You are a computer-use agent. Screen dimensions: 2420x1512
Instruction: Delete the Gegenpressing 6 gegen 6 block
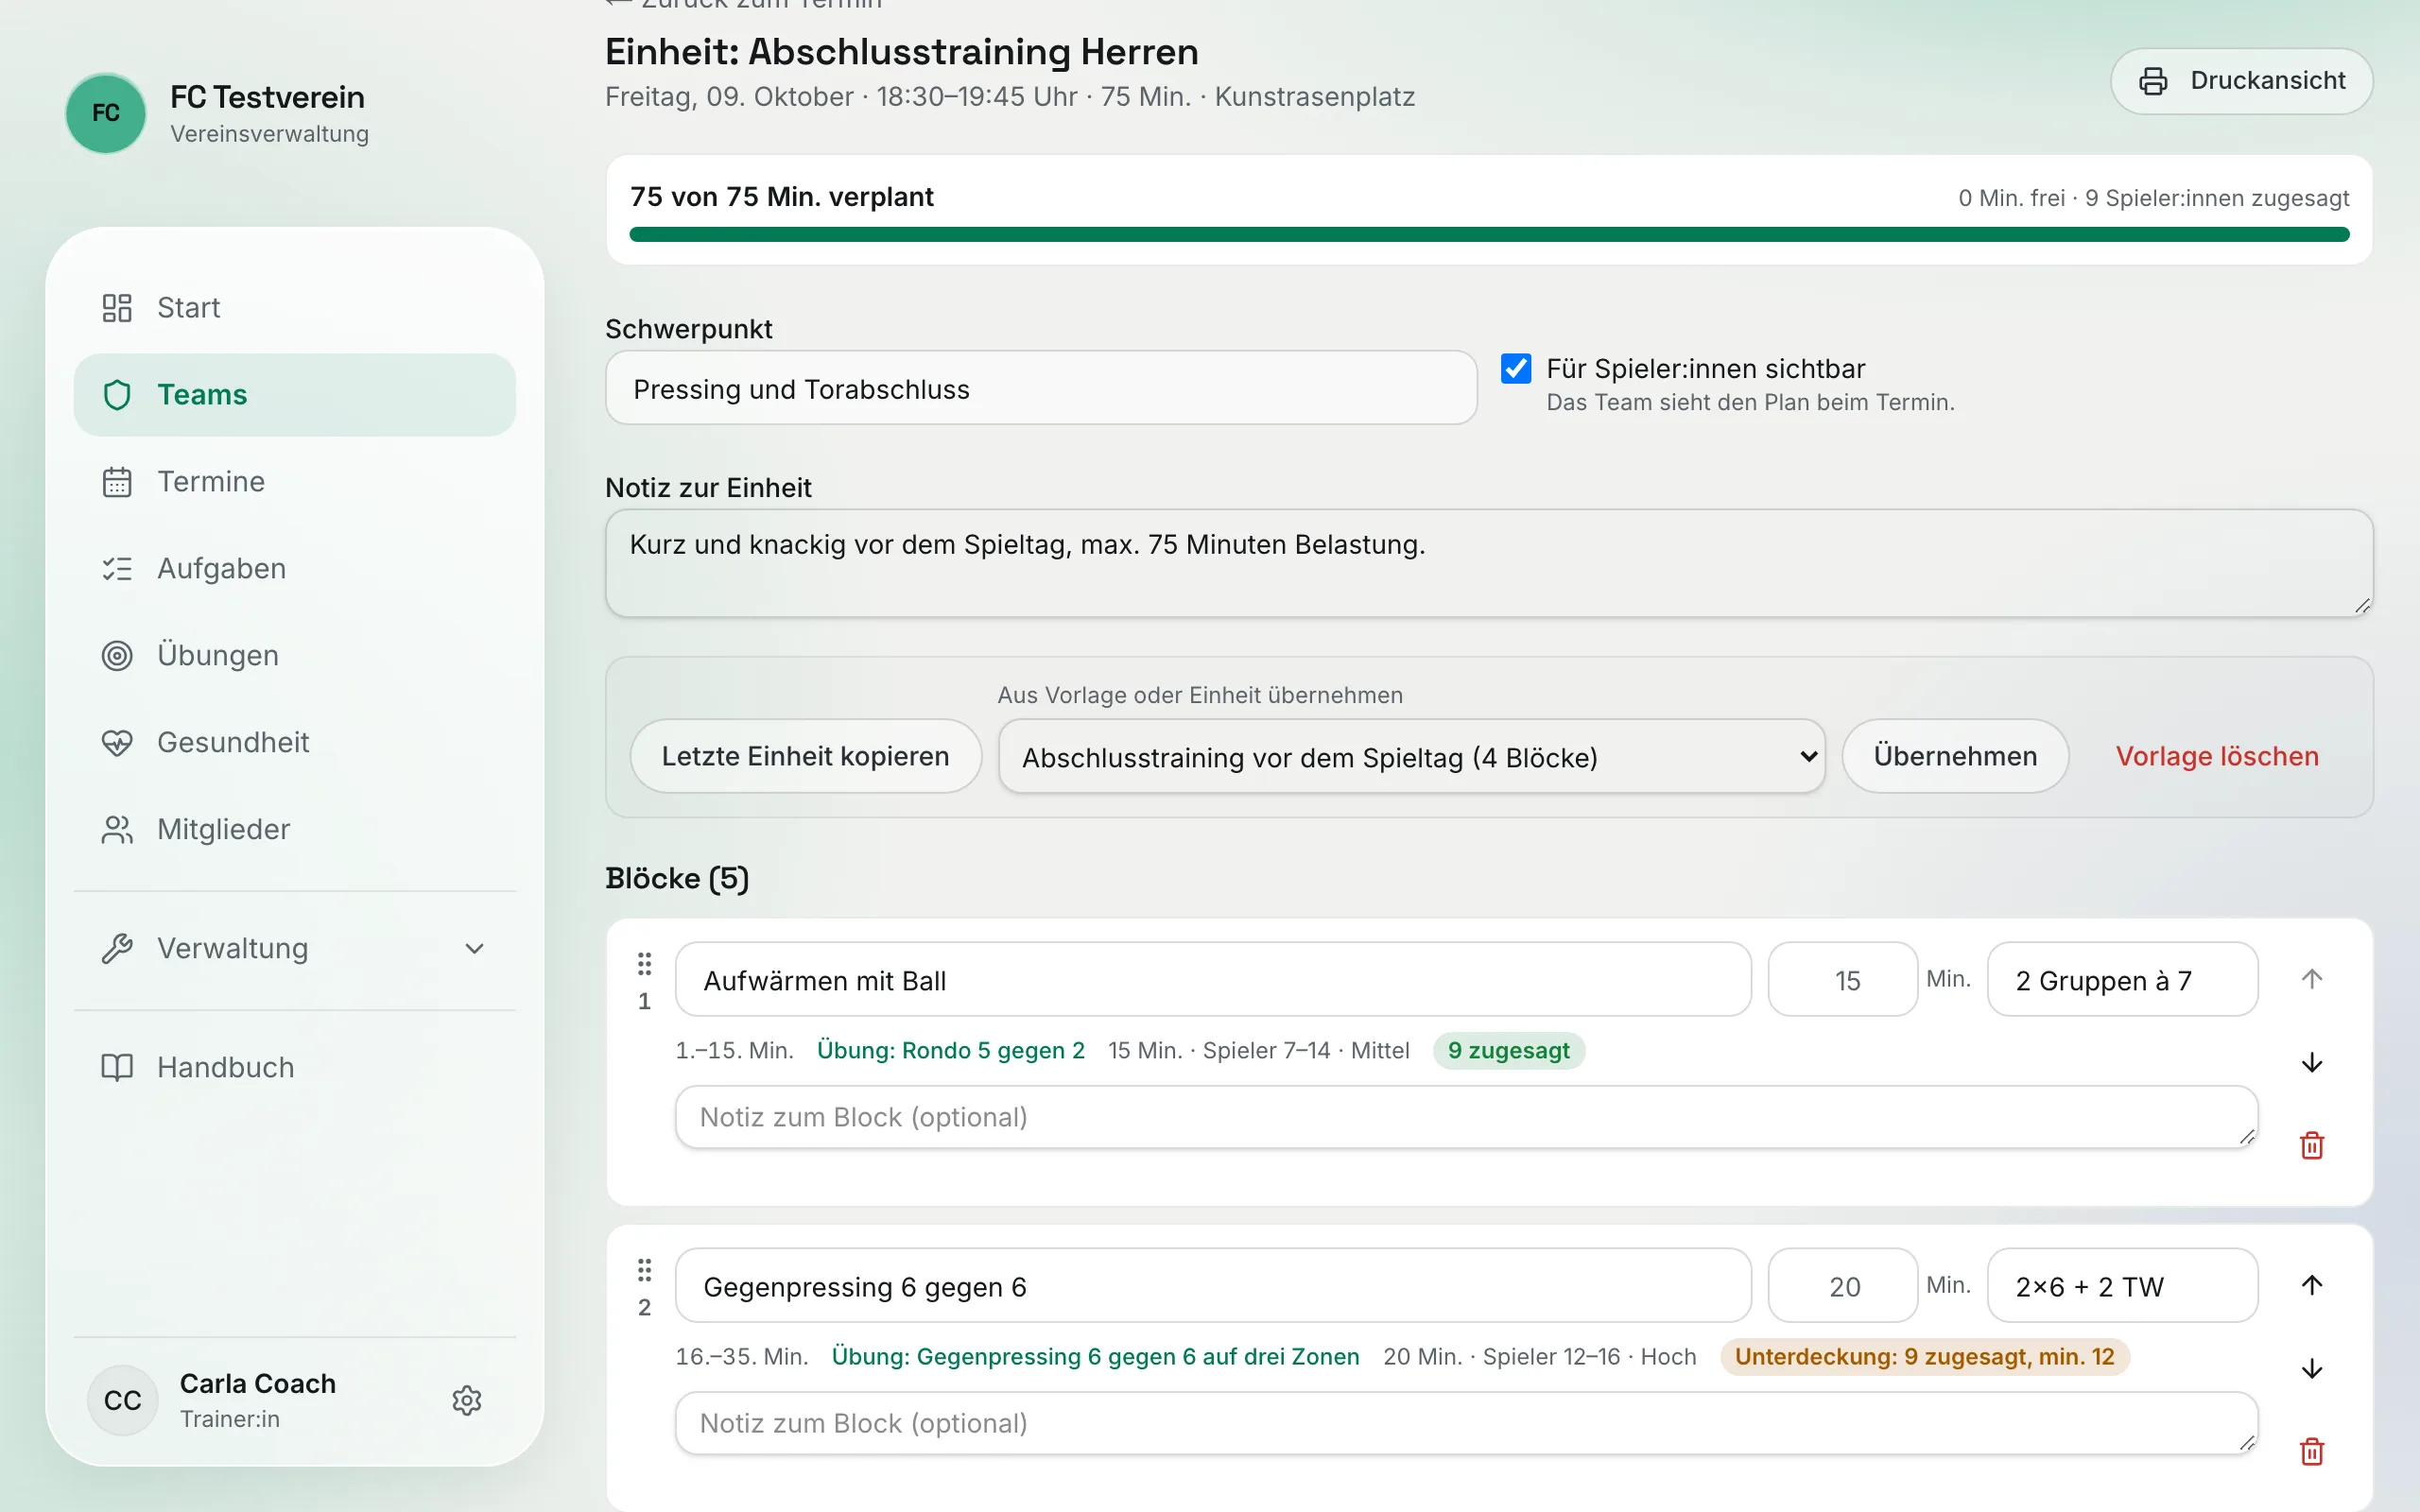pyautogui.click(x=2311, y=1451)
